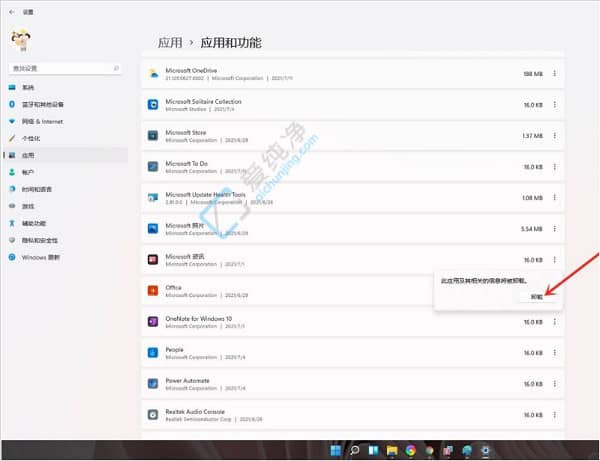The height and width of the screenshot is (461, 600).
Task: Open File Explorer from taskbar
Action: pyautogui.click(x=392, y=450)
